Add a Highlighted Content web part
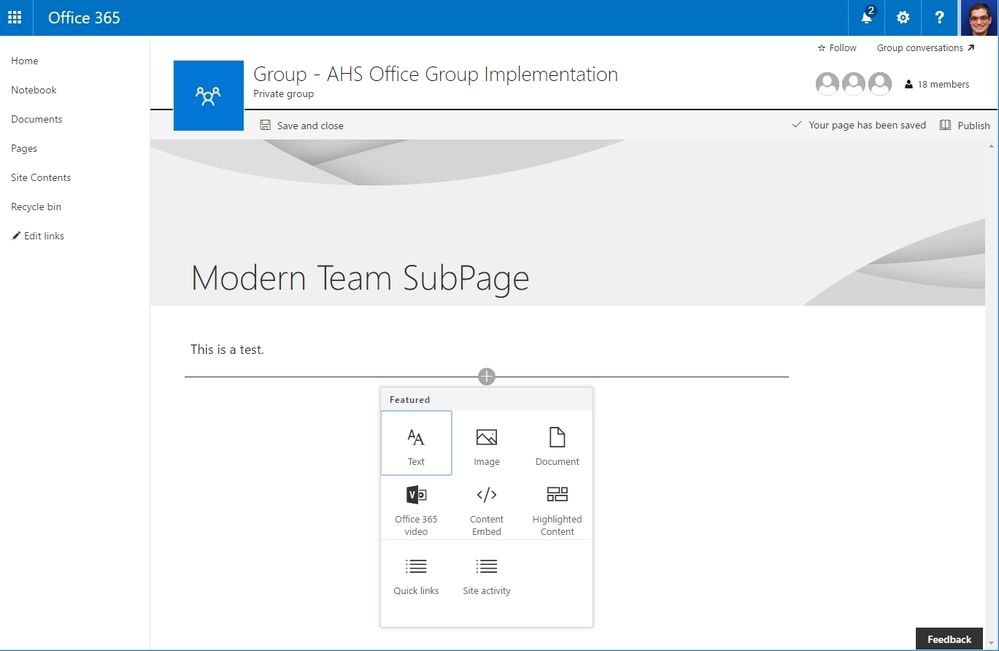This screenshot has height=651, width=999. pyautogui.click(x=557, y=510)
